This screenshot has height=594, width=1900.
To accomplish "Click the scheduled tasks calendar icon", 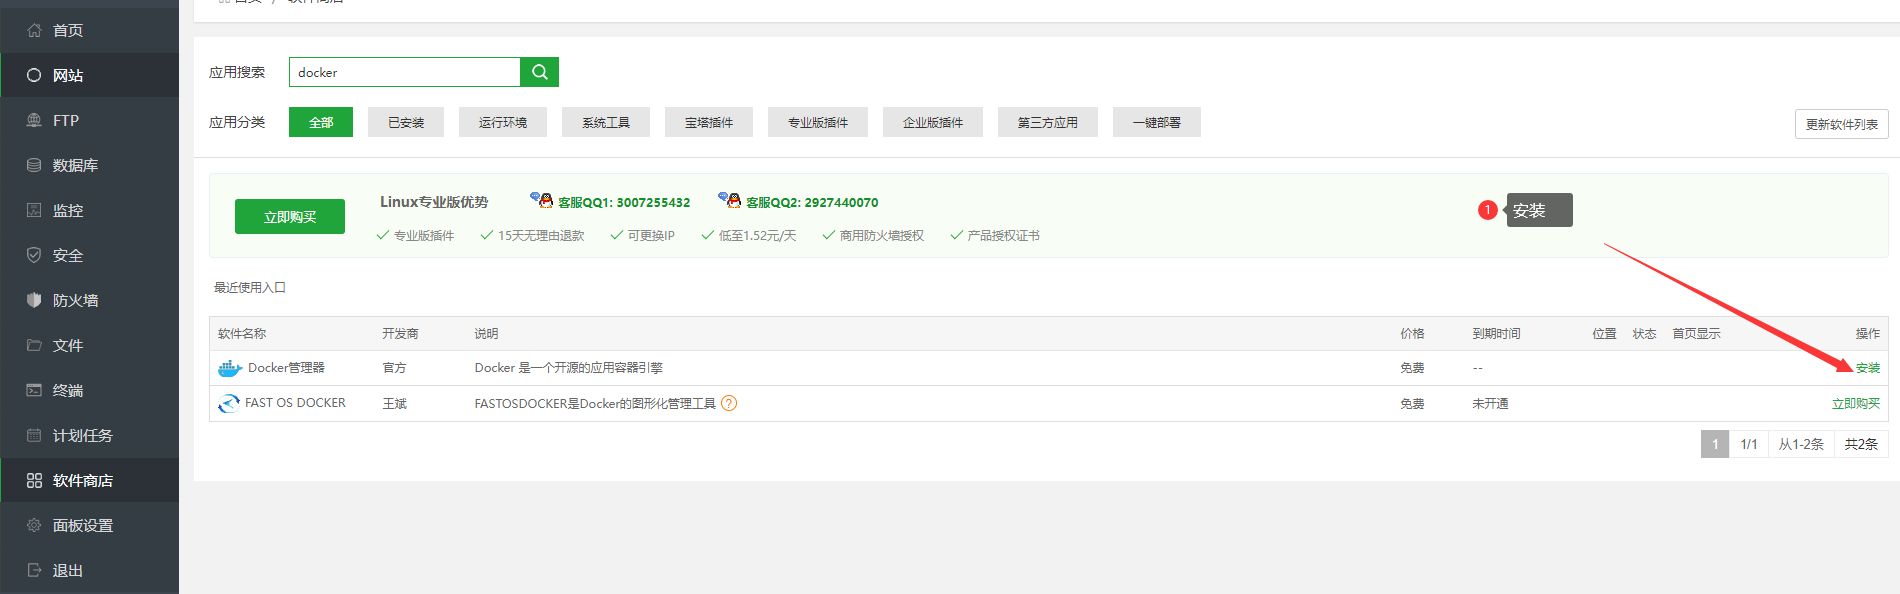I will coord(34,435).
